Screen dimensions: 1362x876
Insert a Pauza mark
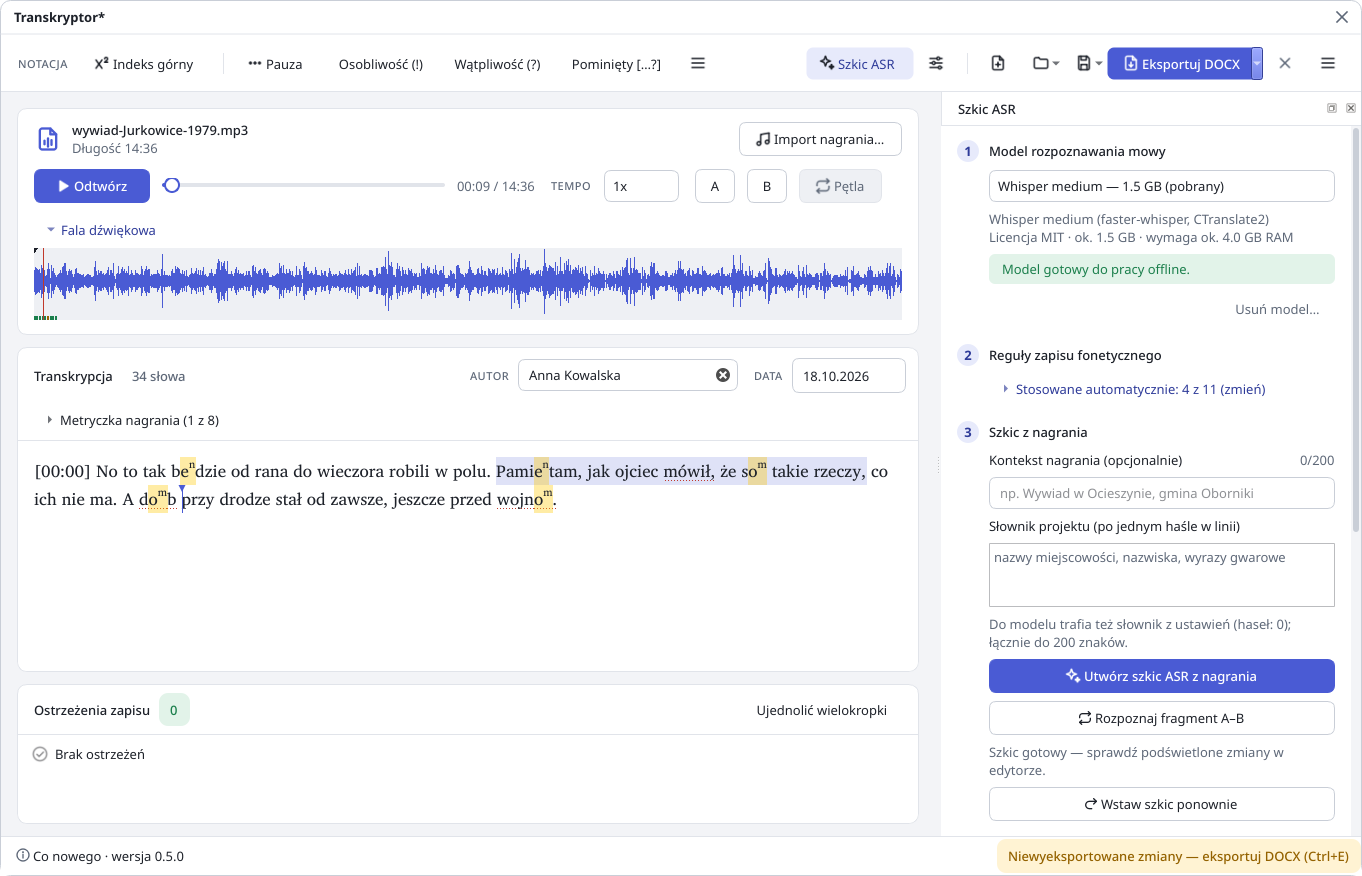[x=275, y=64]
